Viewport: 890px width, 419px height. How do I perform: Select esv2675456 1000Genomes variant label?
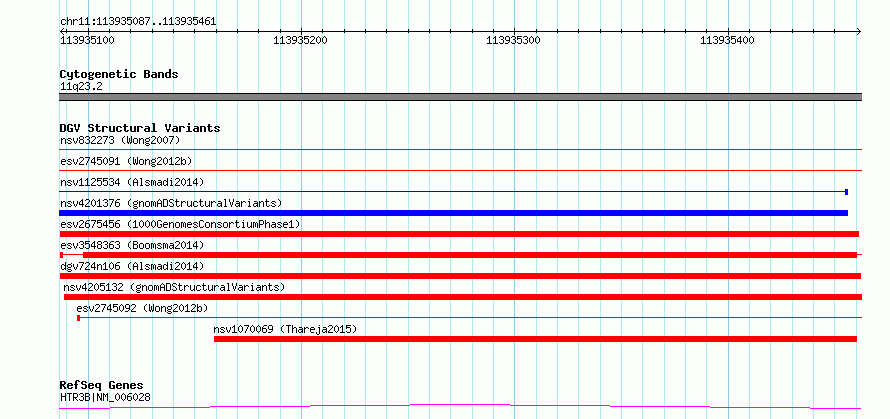point(180,224)
